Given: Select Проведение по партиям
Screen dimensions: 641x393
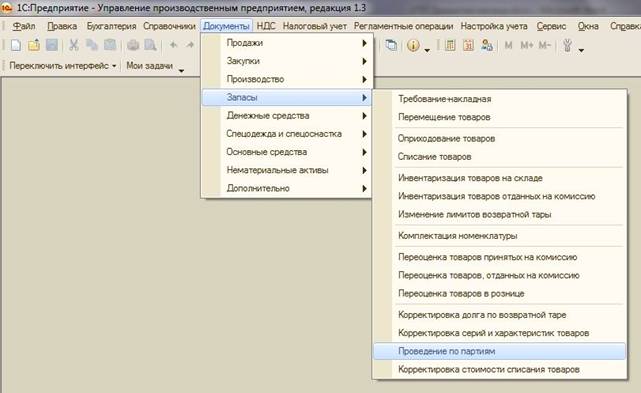Looking at the screenshot, I should [500, 351].
